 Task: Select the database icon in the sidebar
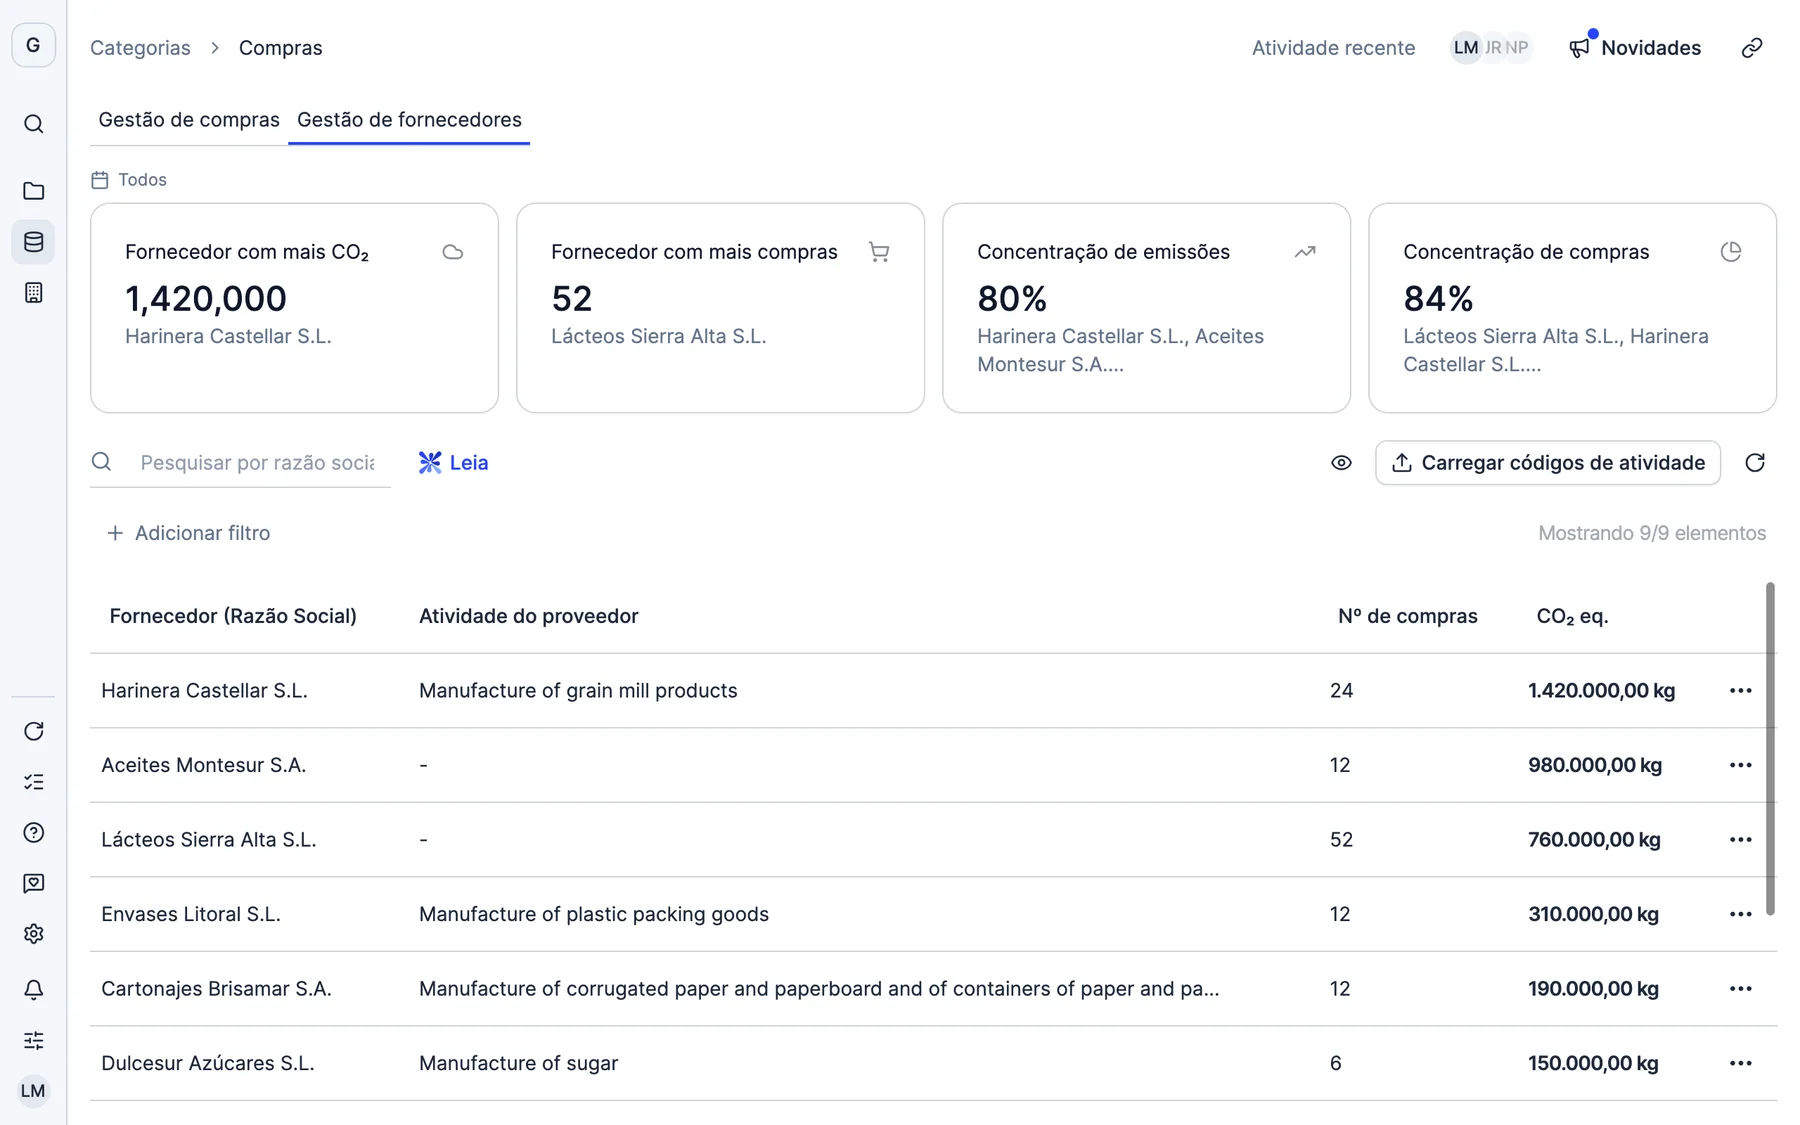(x=33, y=242)
